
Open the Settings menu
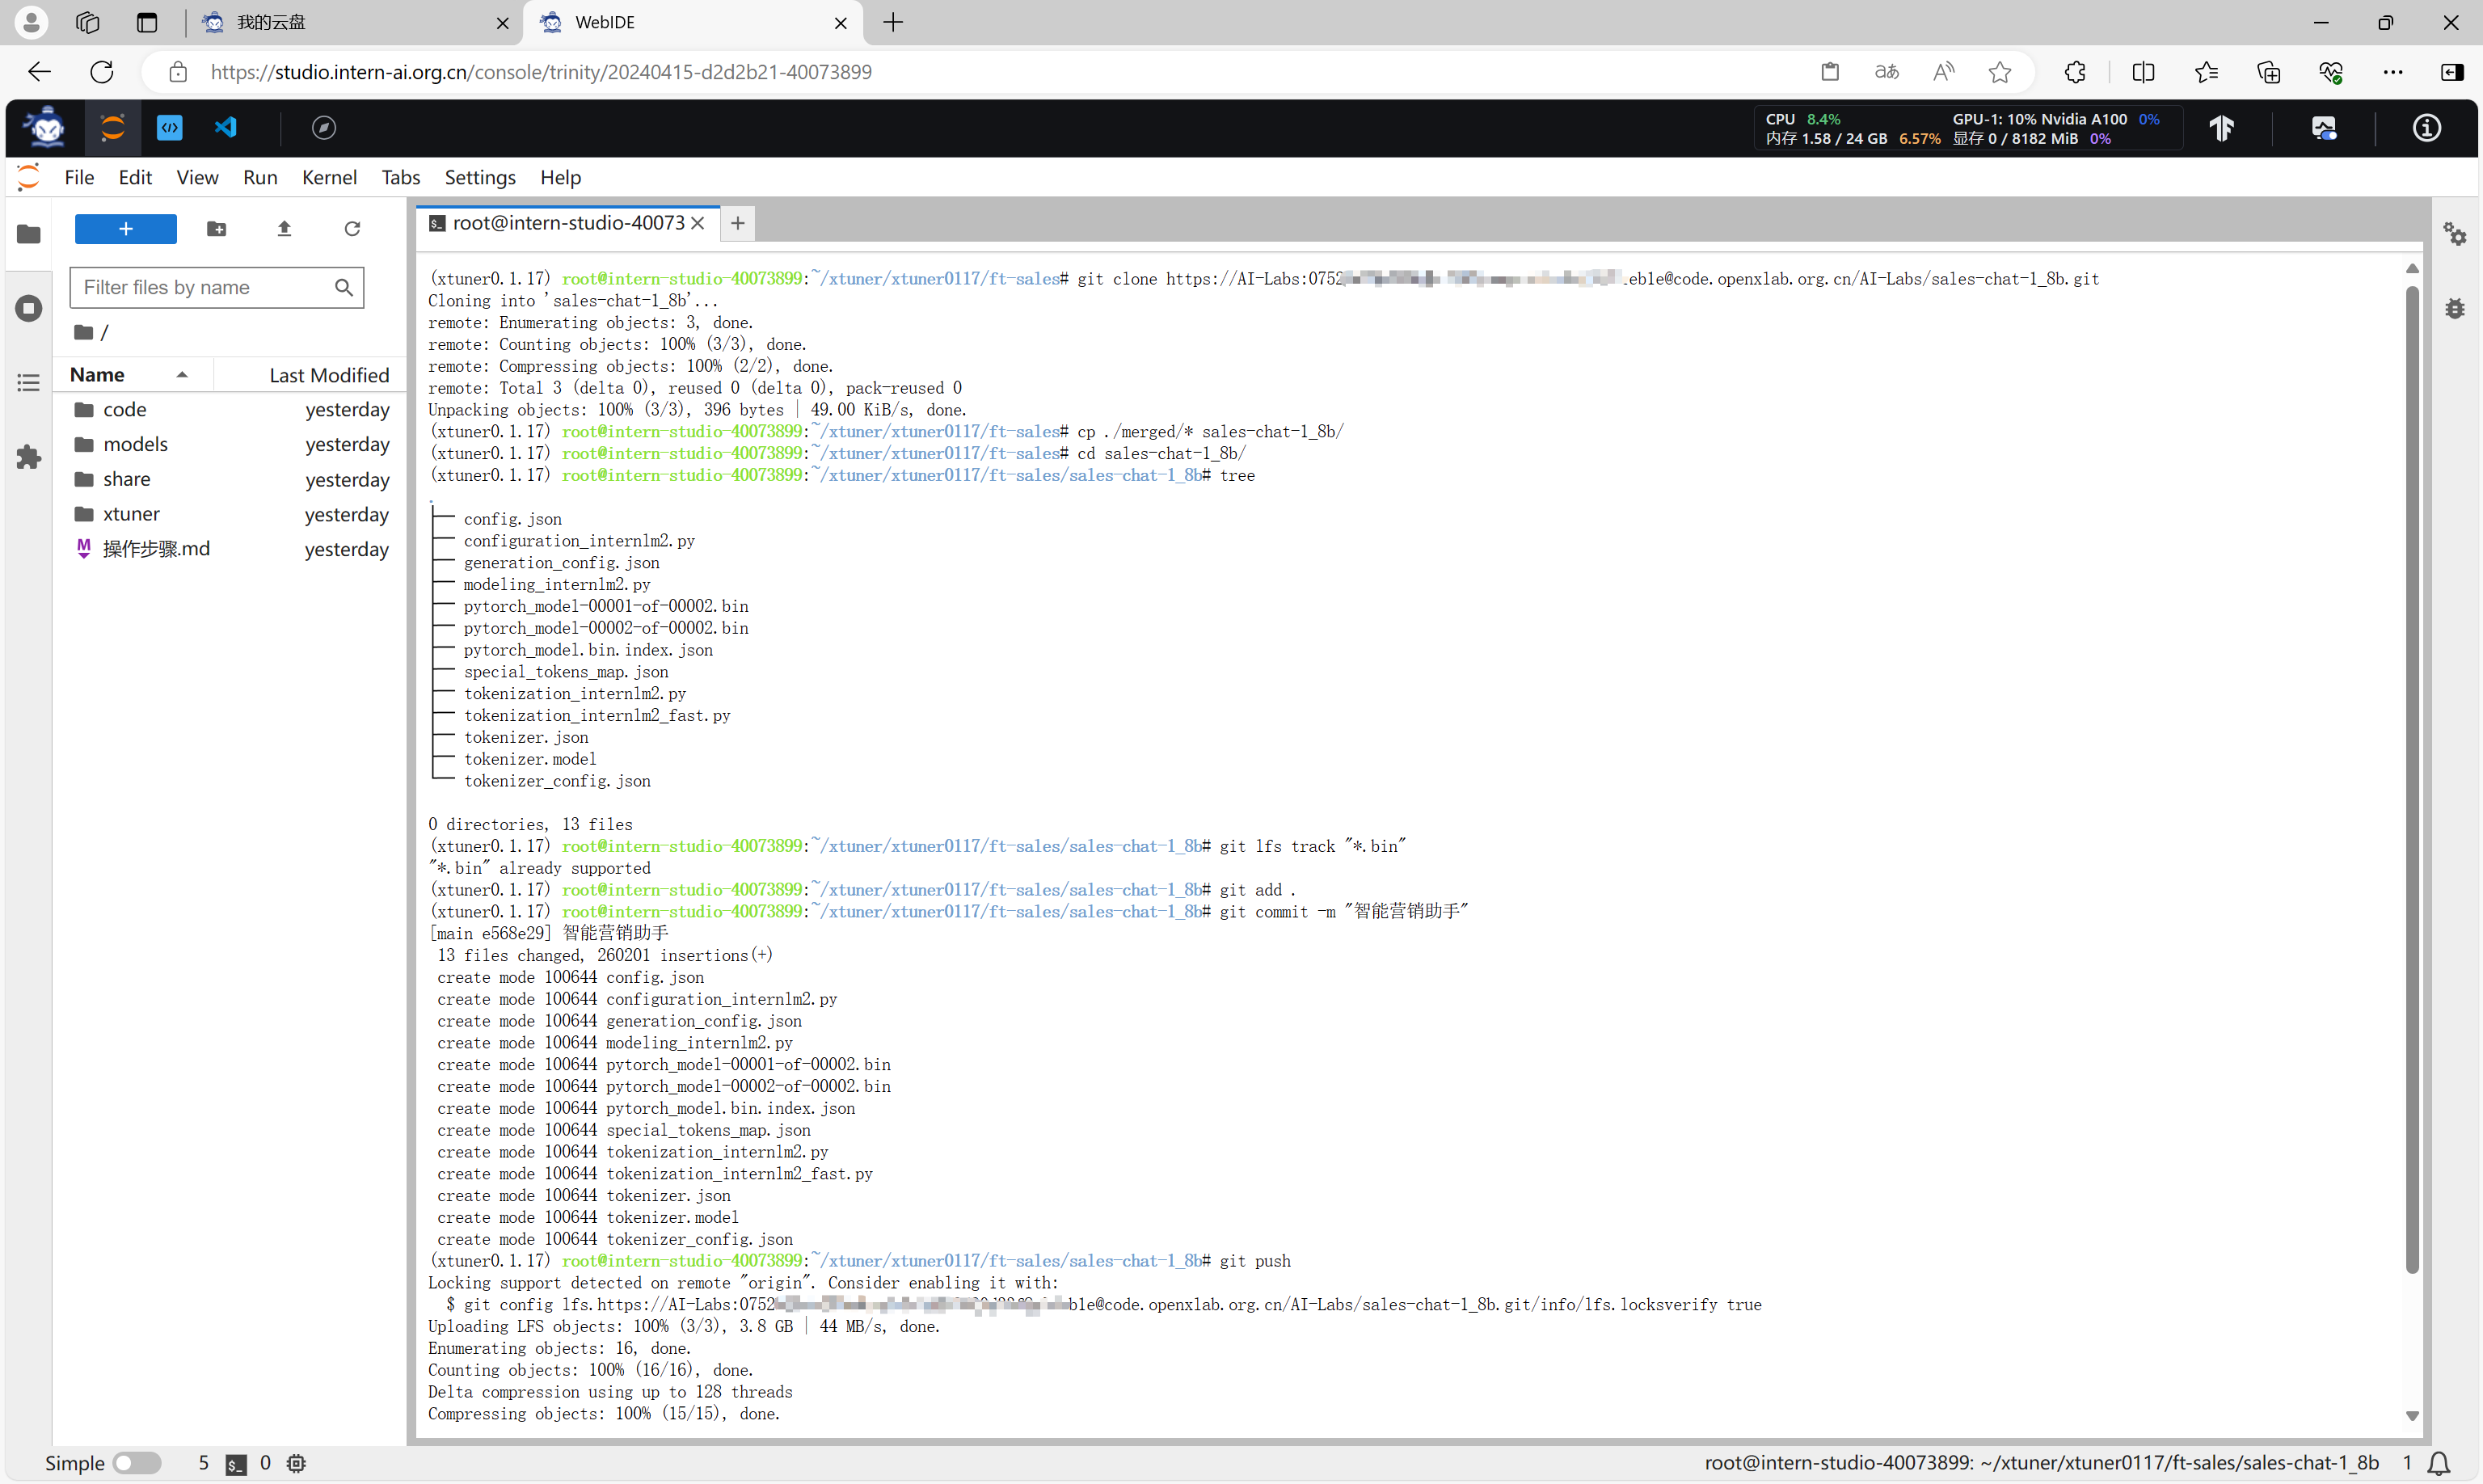480,177
